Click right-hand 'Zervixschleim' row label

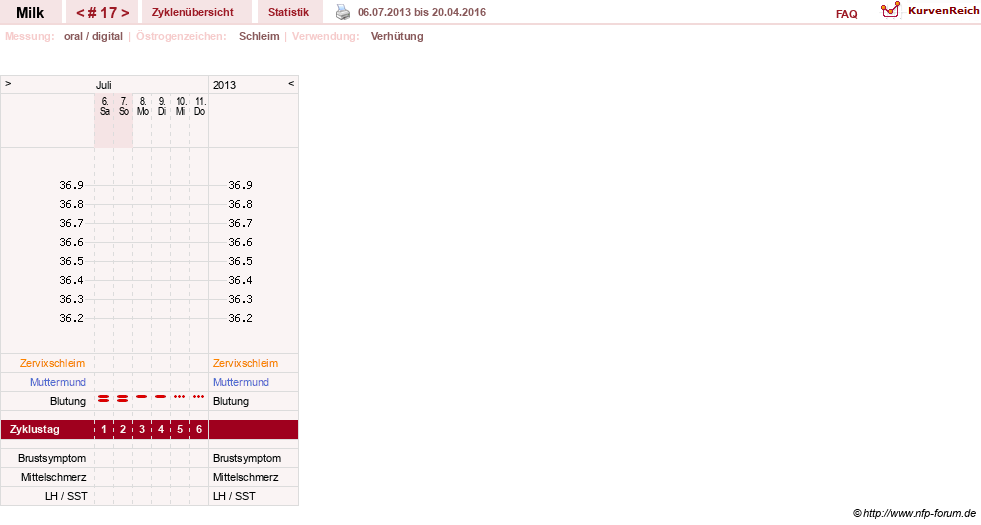[x=245, y=364]
